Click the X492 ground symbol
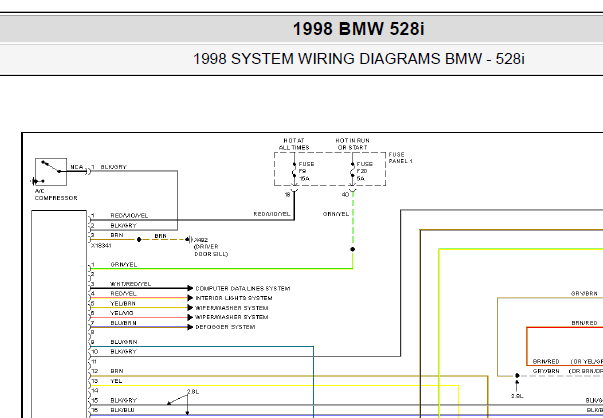Image resolution: width=603 pixels, height=418 pixels. pos(187,240)
